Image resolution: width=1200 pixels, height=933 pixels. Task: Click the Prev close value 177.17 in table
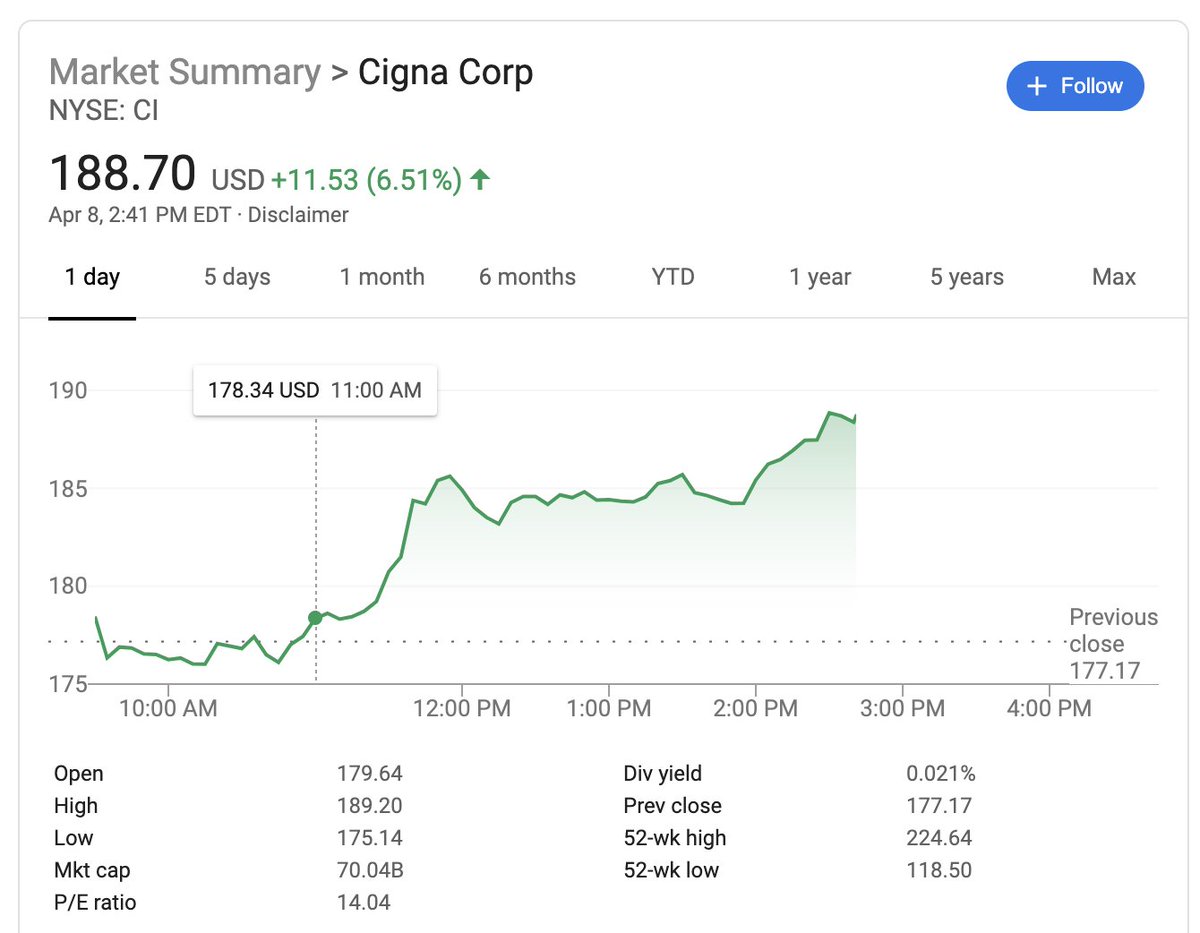[x=939, y=806]
